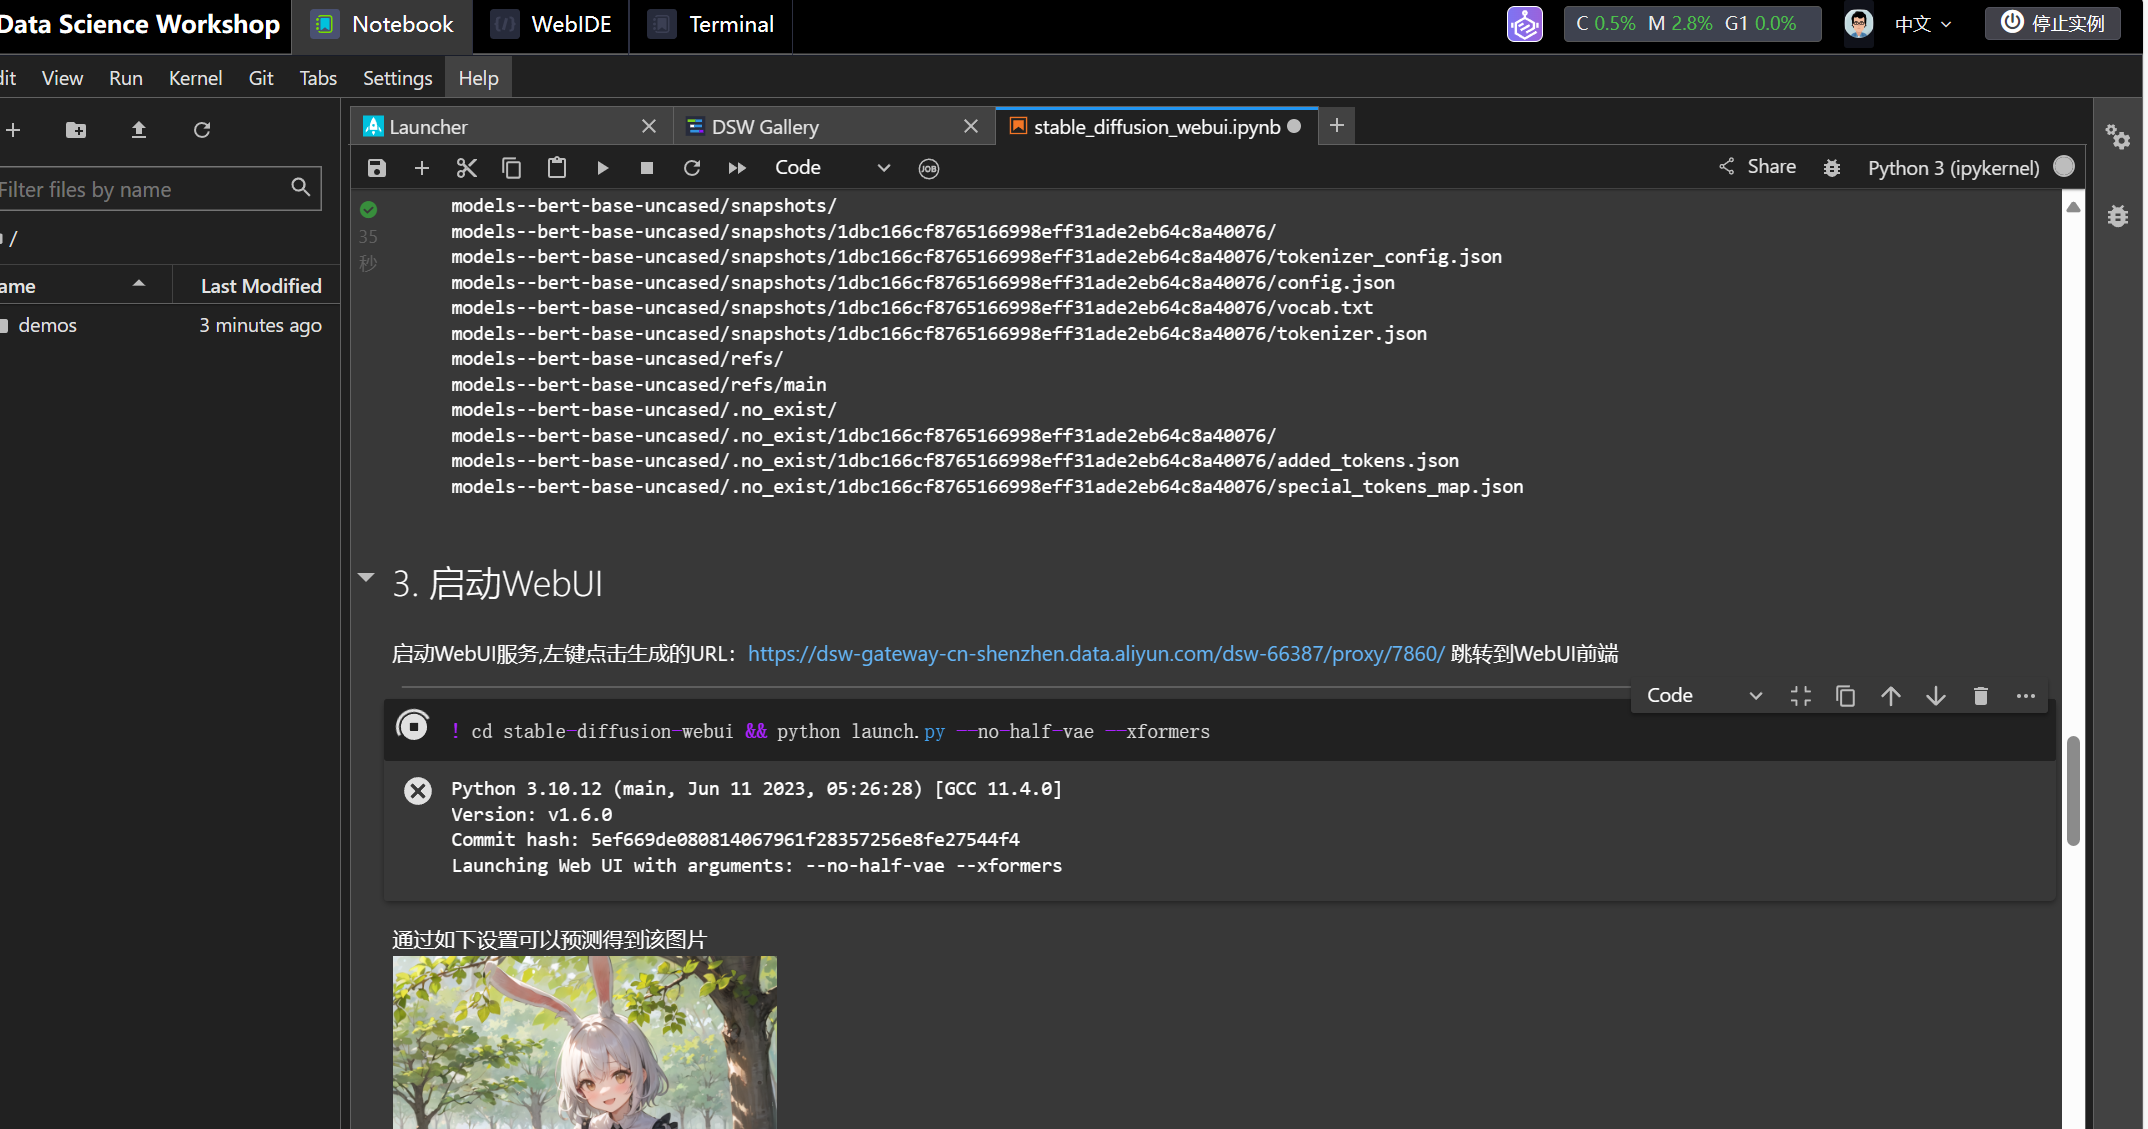Copy selected cell from the notebook toolbar
The image size is (2148, 1129).
tap(511, 168)
